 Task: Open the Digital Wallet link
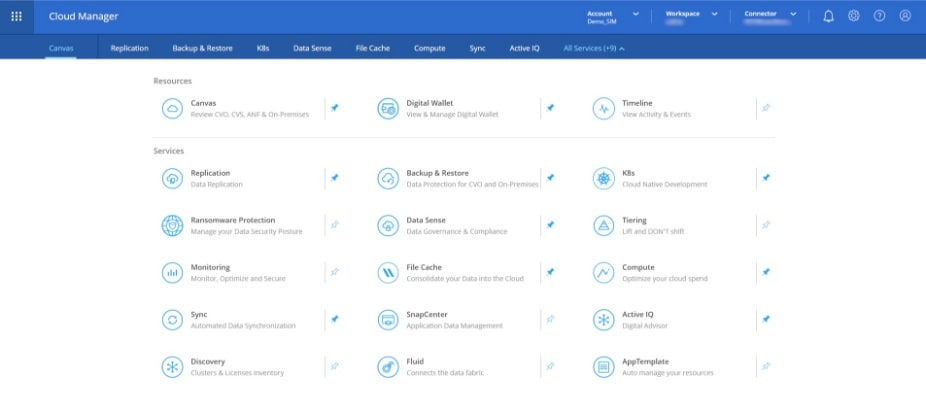coord(430,103)
